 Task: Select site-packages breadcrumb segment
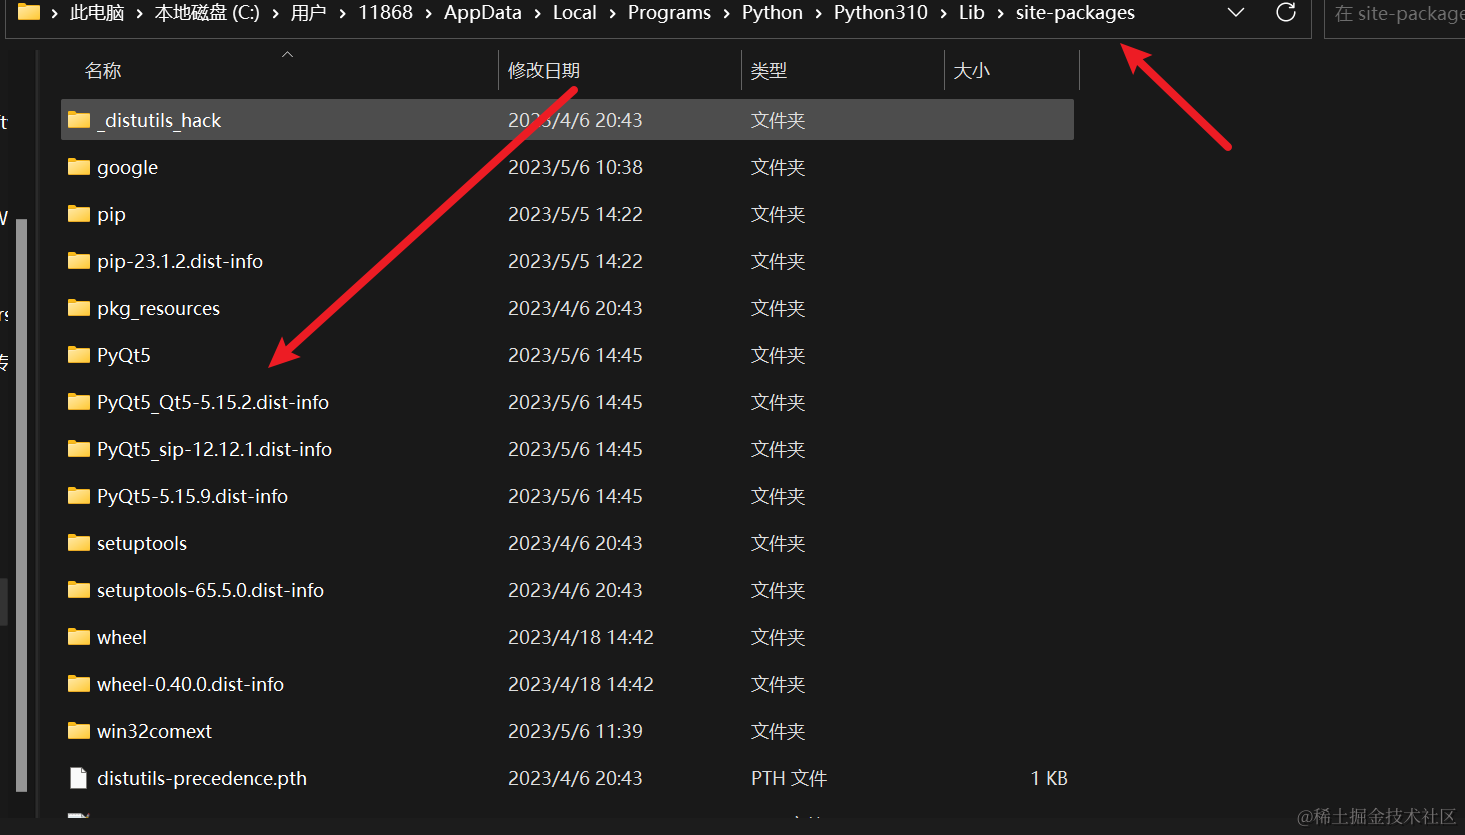point(1075,13)
